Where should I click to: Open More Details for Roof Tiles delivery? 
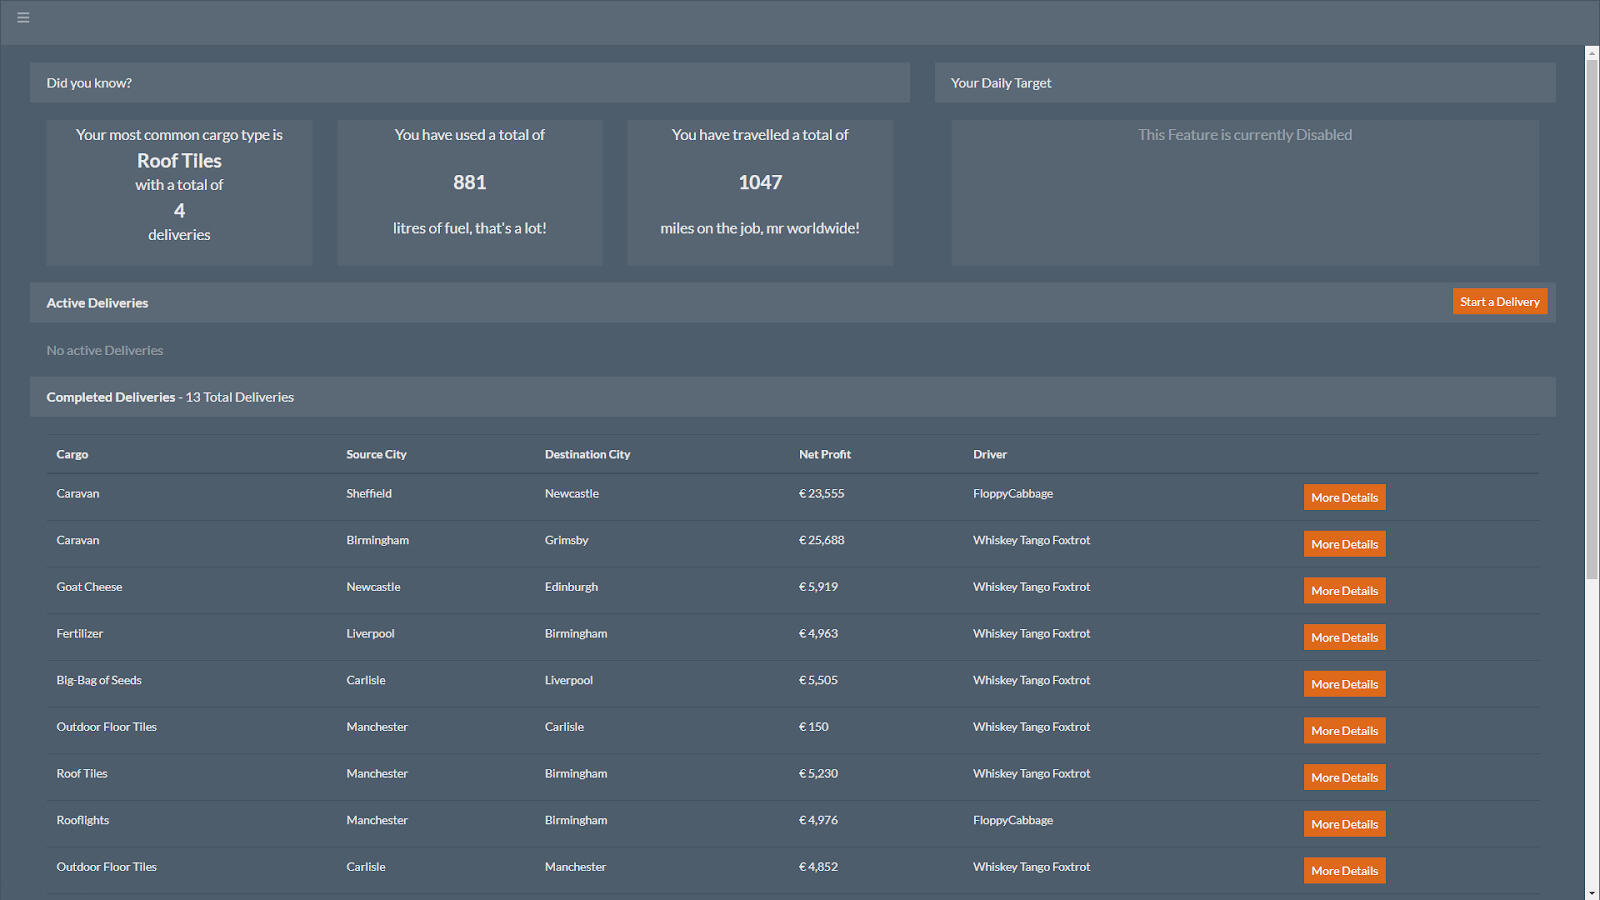pyautogui.click(x=1344, y=778)
